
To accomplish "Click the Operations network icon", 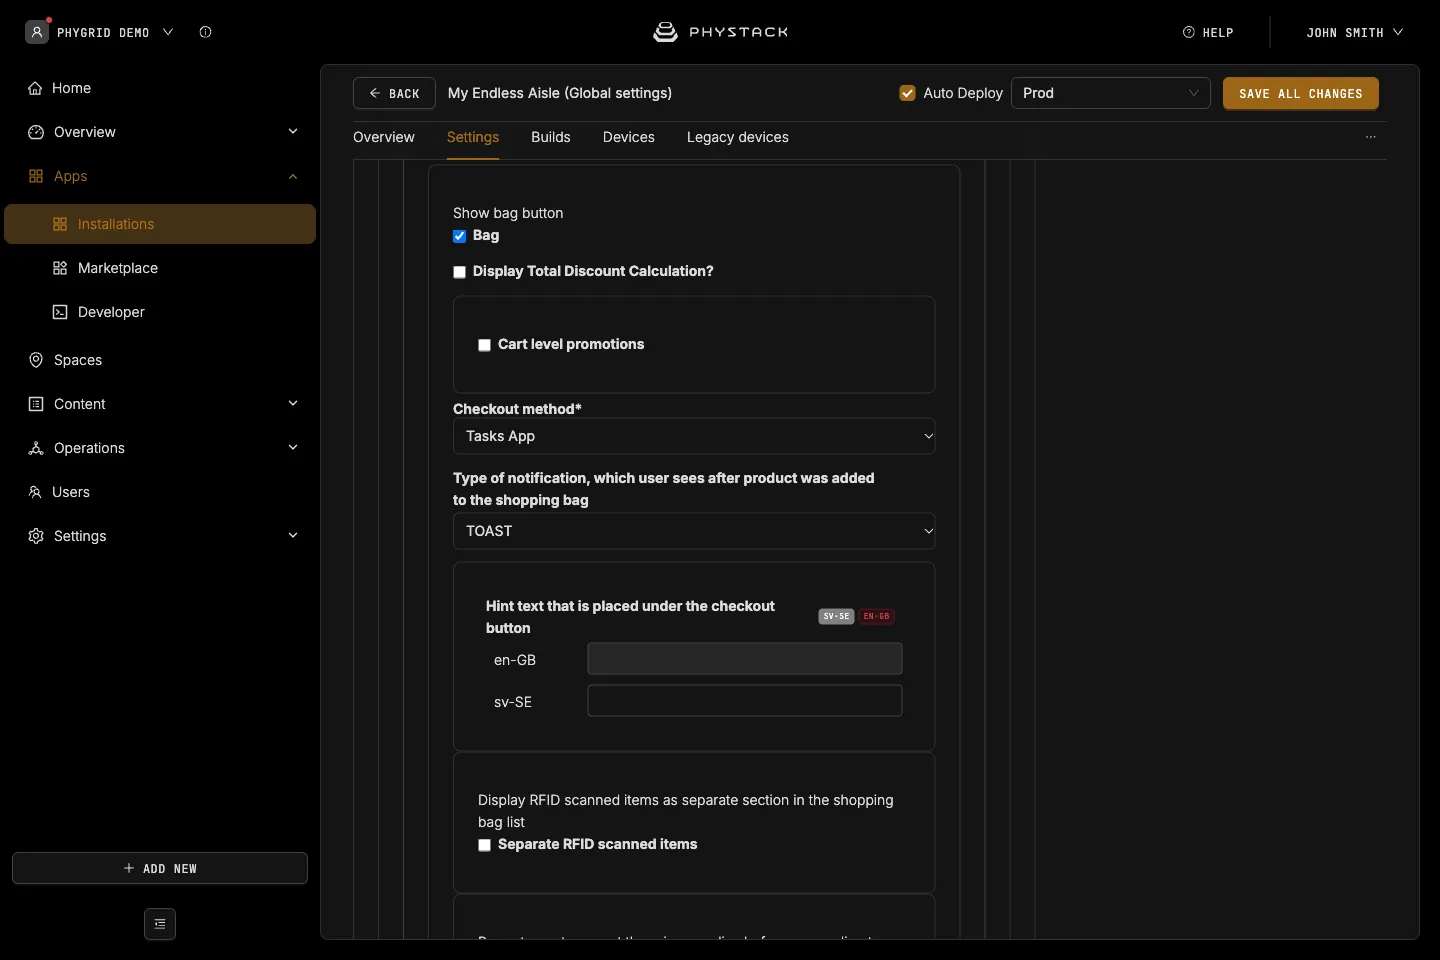I will click(36, 448).
